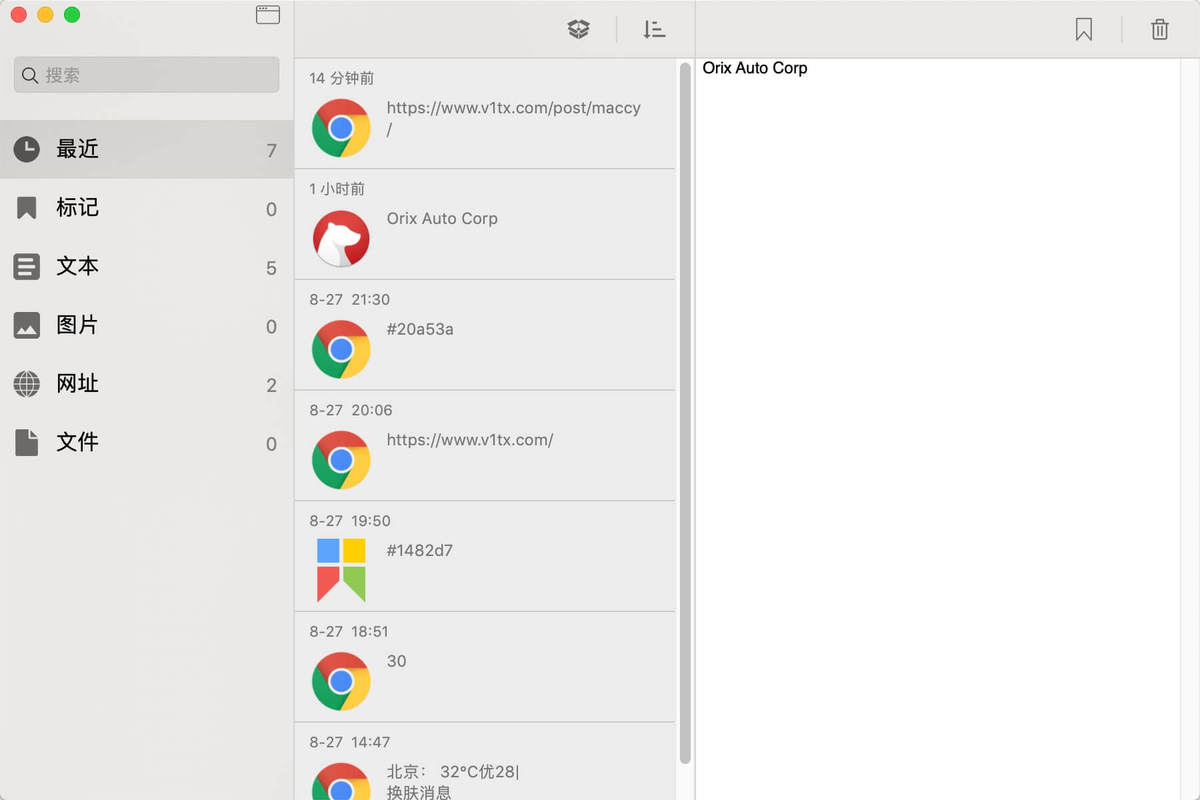Select the clip with text 30
Viewport: 1200px width, 800px height.
[x=485, y=667]
